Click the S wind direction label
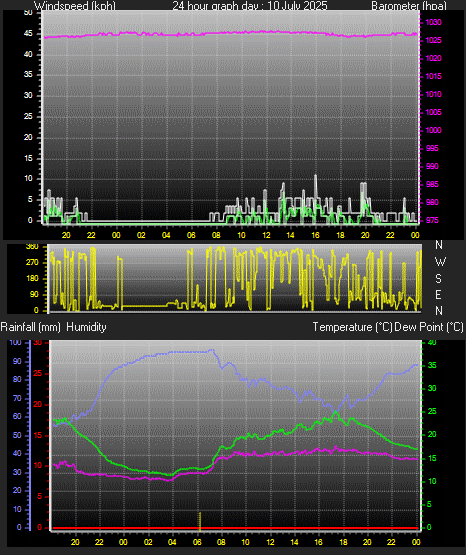Viewport: 466px width, 555px height. point(438,279)
